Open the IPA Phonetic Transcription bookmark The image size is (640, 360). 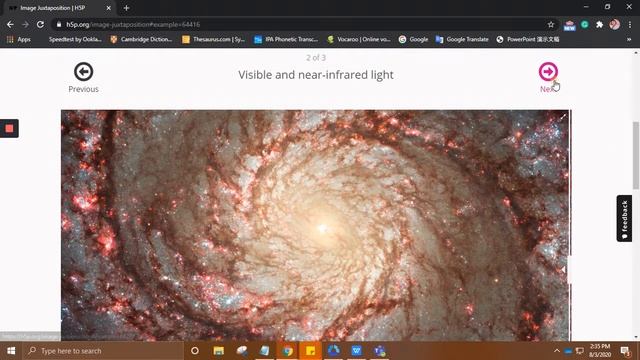click(x=286, y=39)
